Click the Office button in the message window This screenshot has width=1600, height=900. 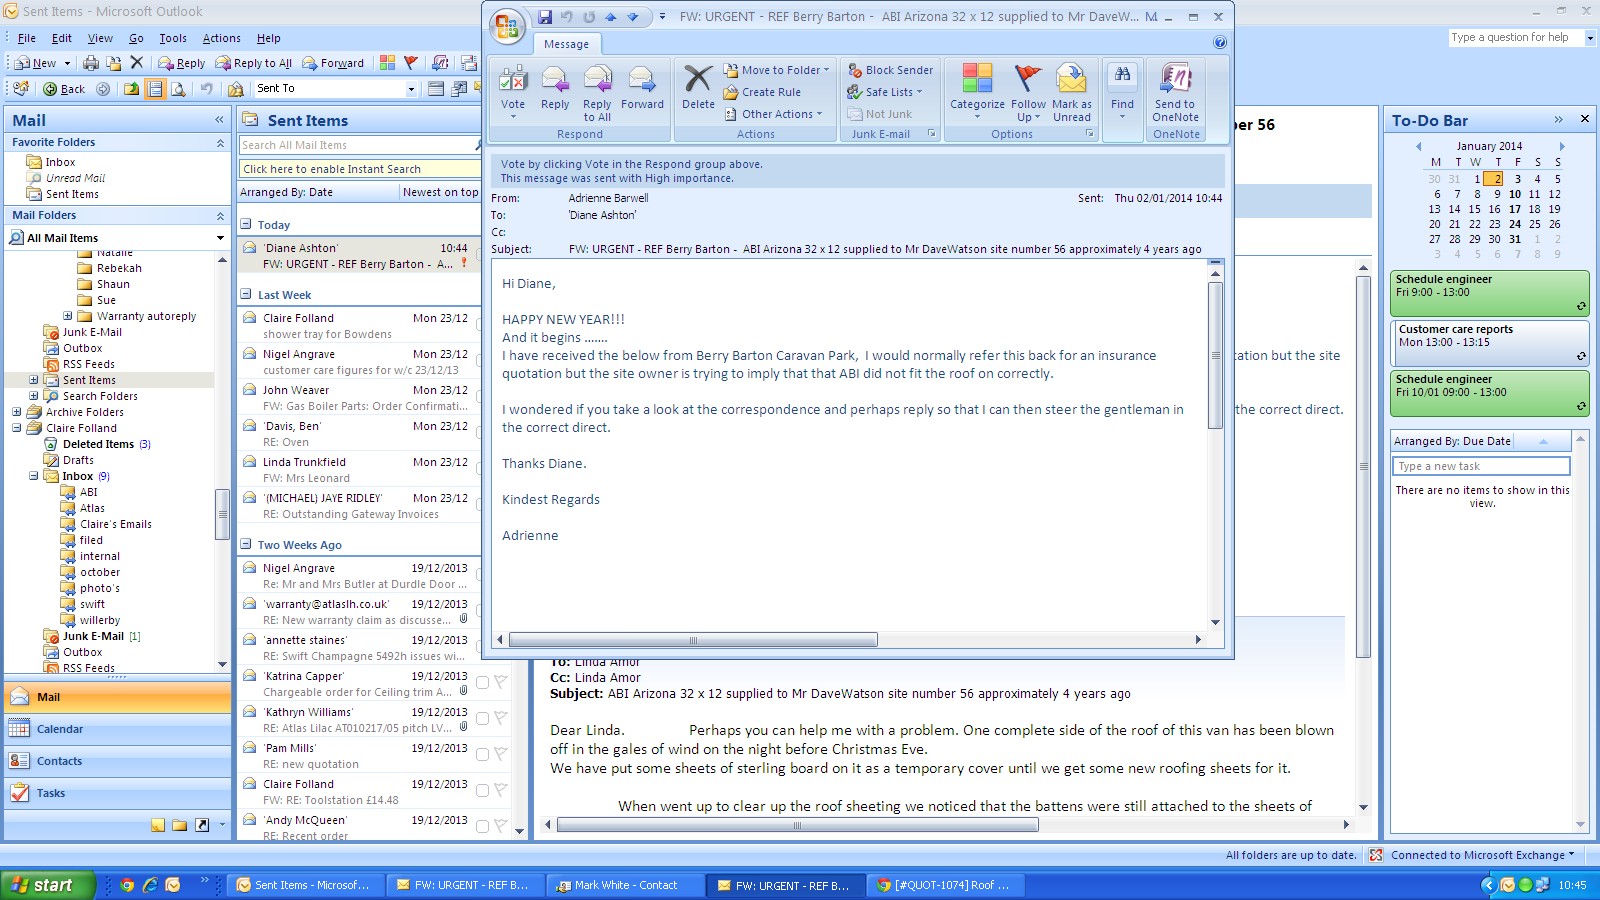(x=507, y=27)
